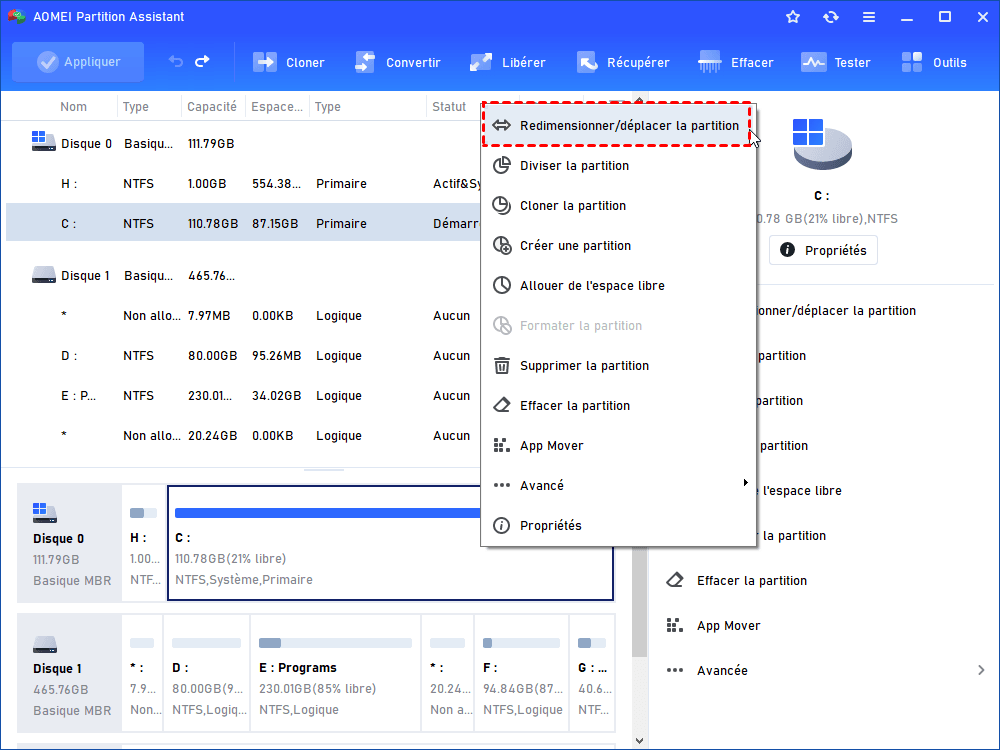This screenshot has width=1000, height=750.
Task: Click the Appliquer button
Action: click(x=78, y=62)
